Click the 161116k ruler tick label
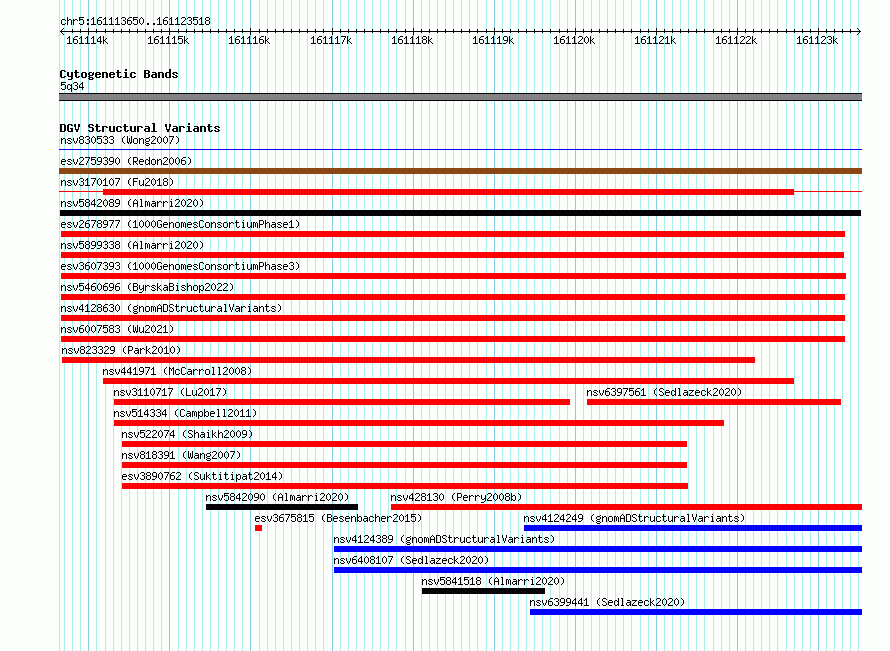Viewport: 890px width, 651px height. 249,40
